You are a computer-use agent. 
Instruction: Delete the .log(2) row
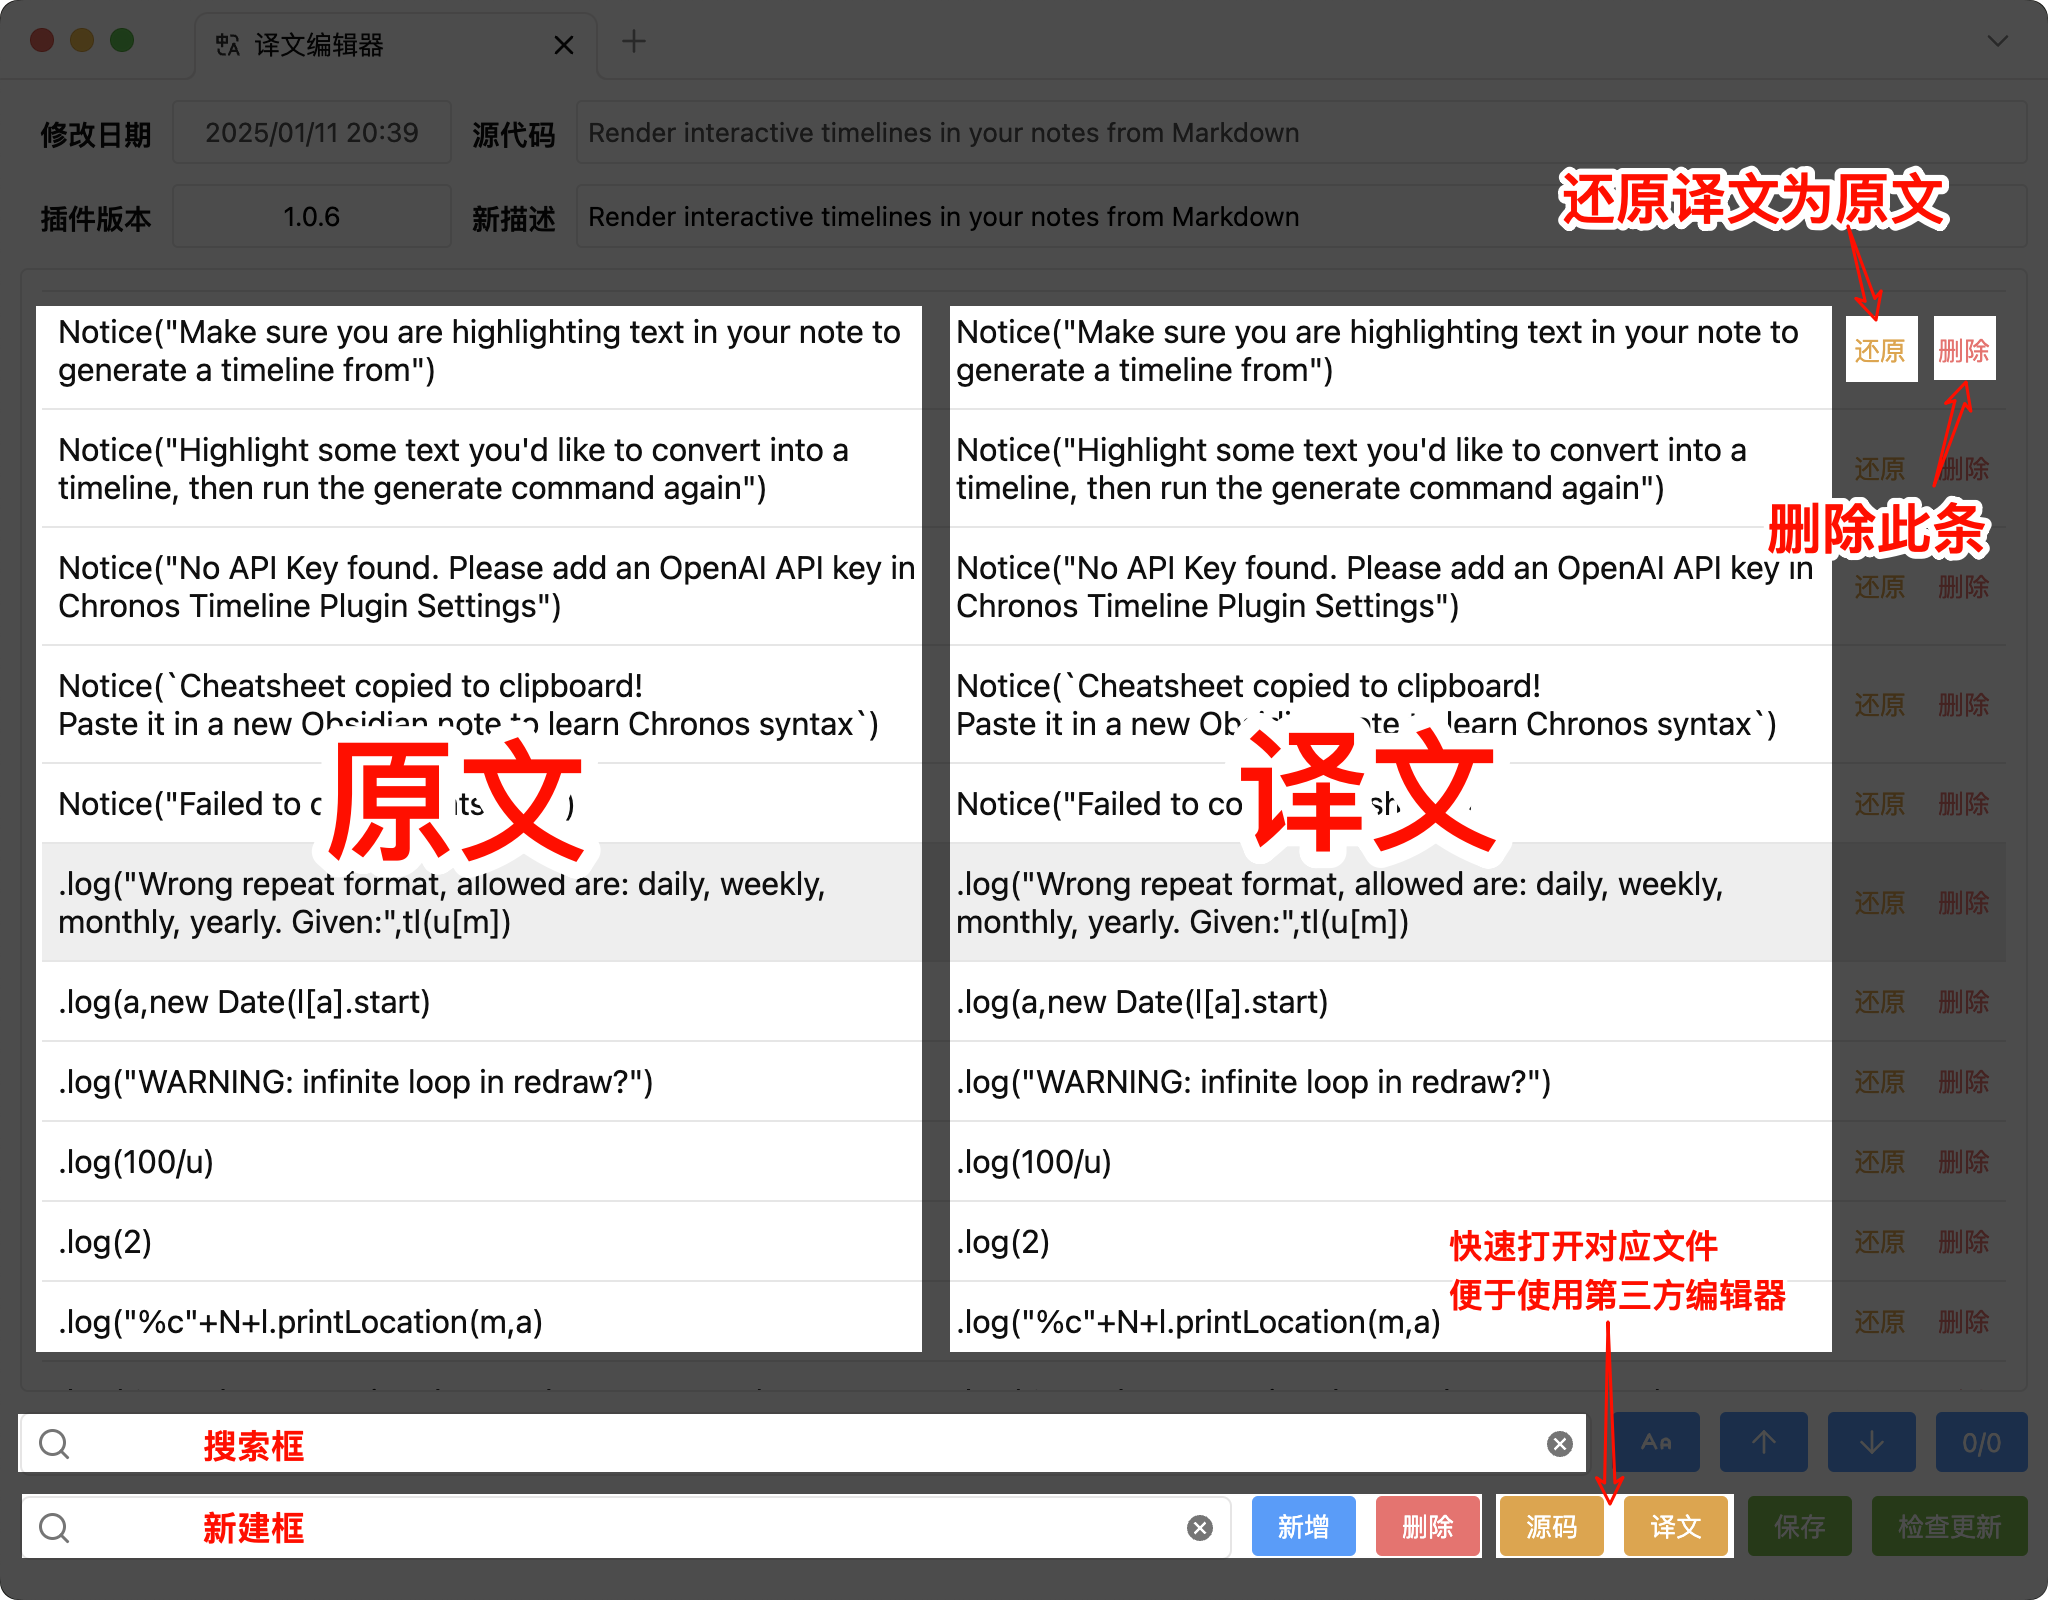1964,1242
